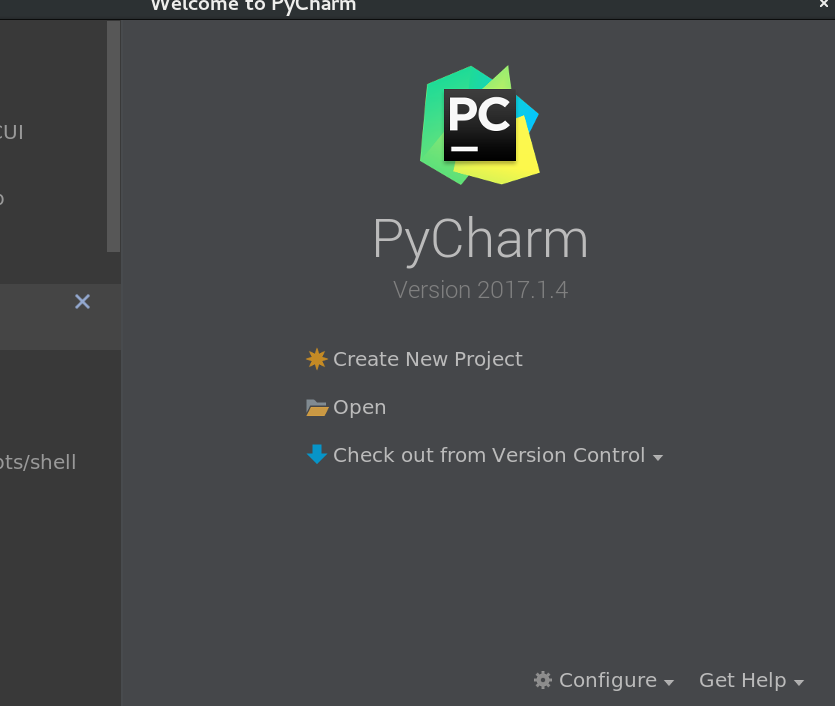Click the sparkle icon to start a project

click(316, 359)
